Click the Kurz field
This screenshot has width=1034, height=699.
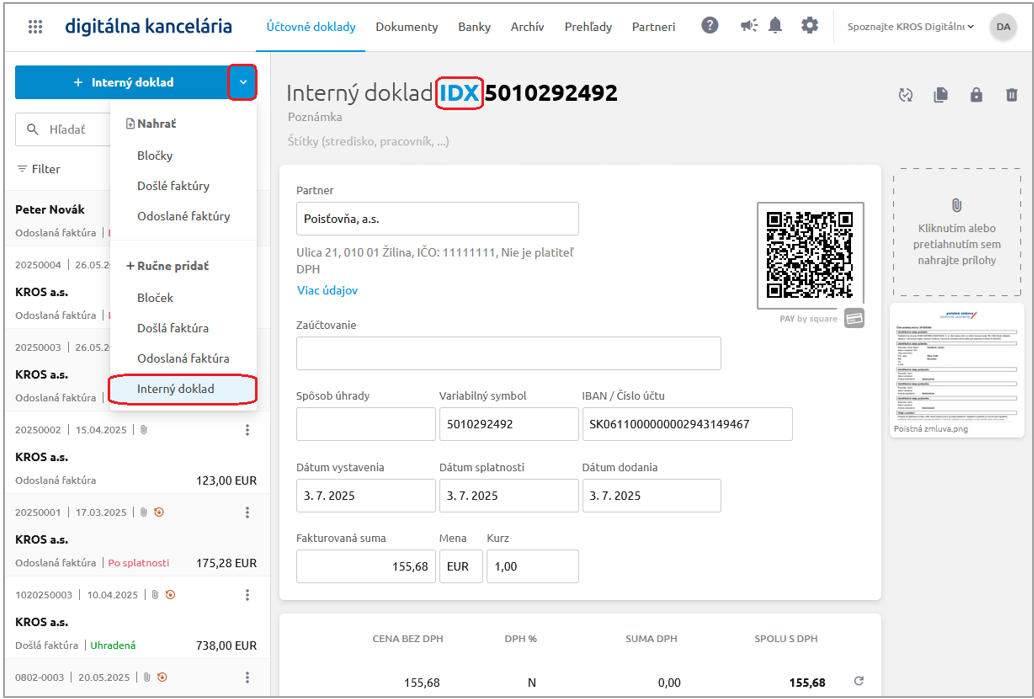coord(533,566)
